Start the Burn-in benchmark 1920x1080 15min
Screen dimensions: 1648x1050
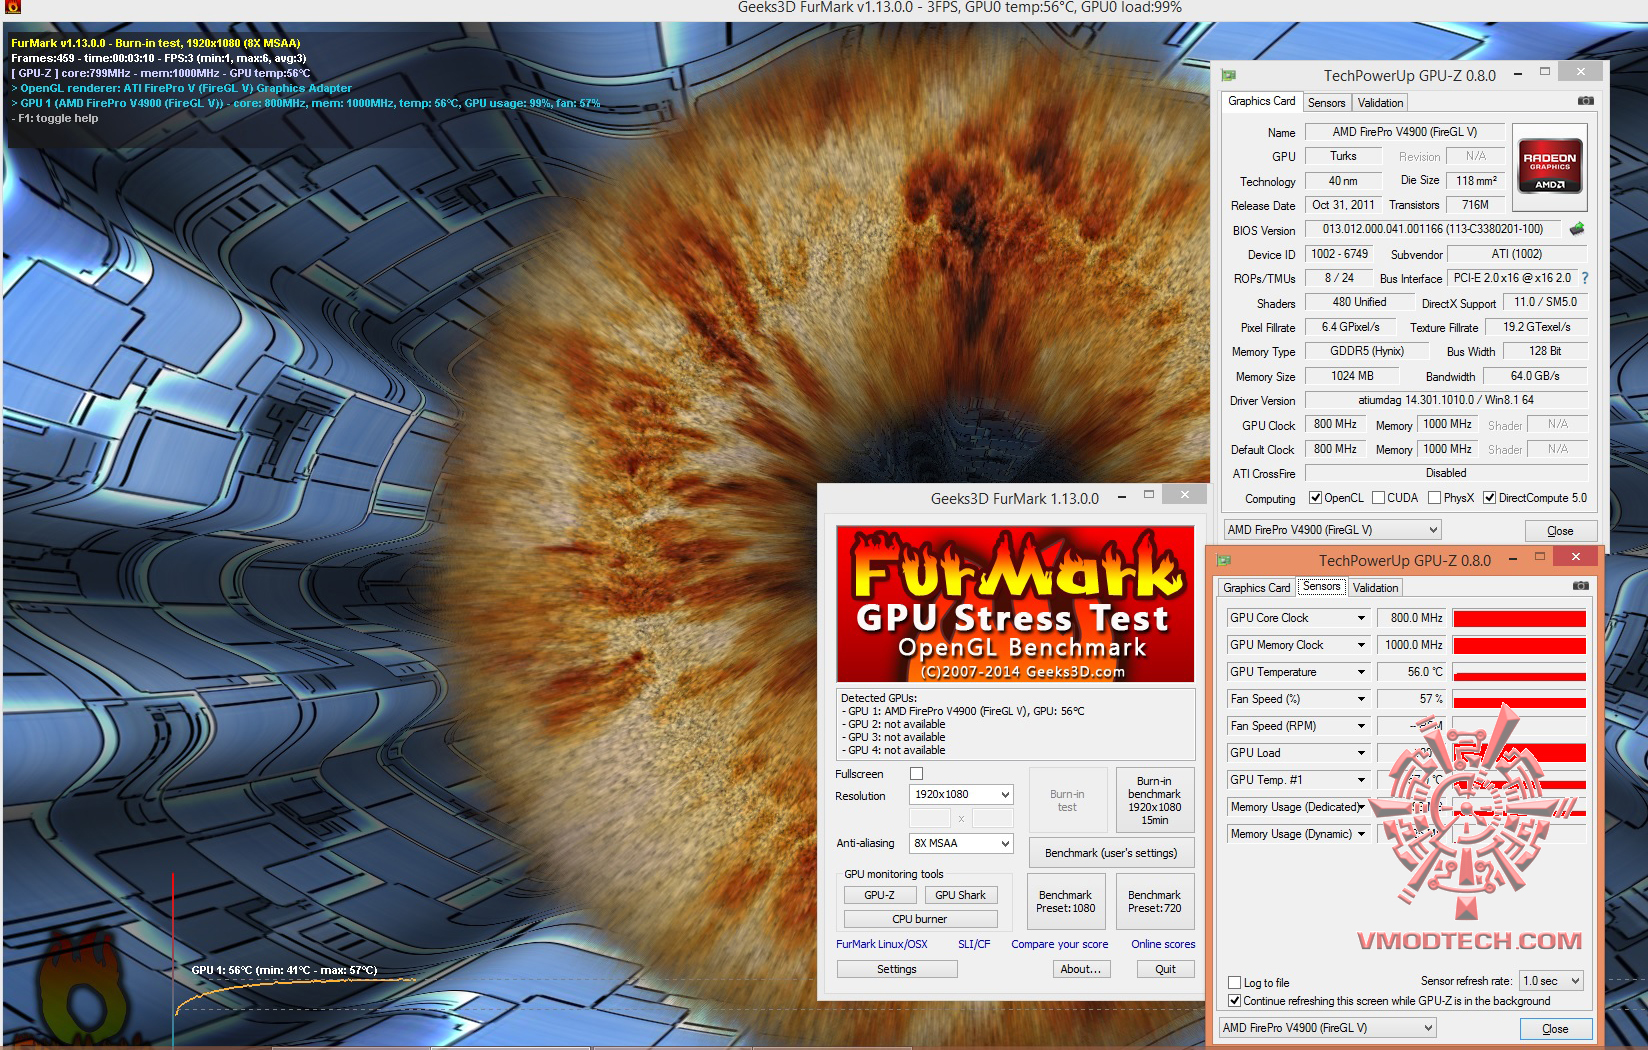click(1154, 800)
